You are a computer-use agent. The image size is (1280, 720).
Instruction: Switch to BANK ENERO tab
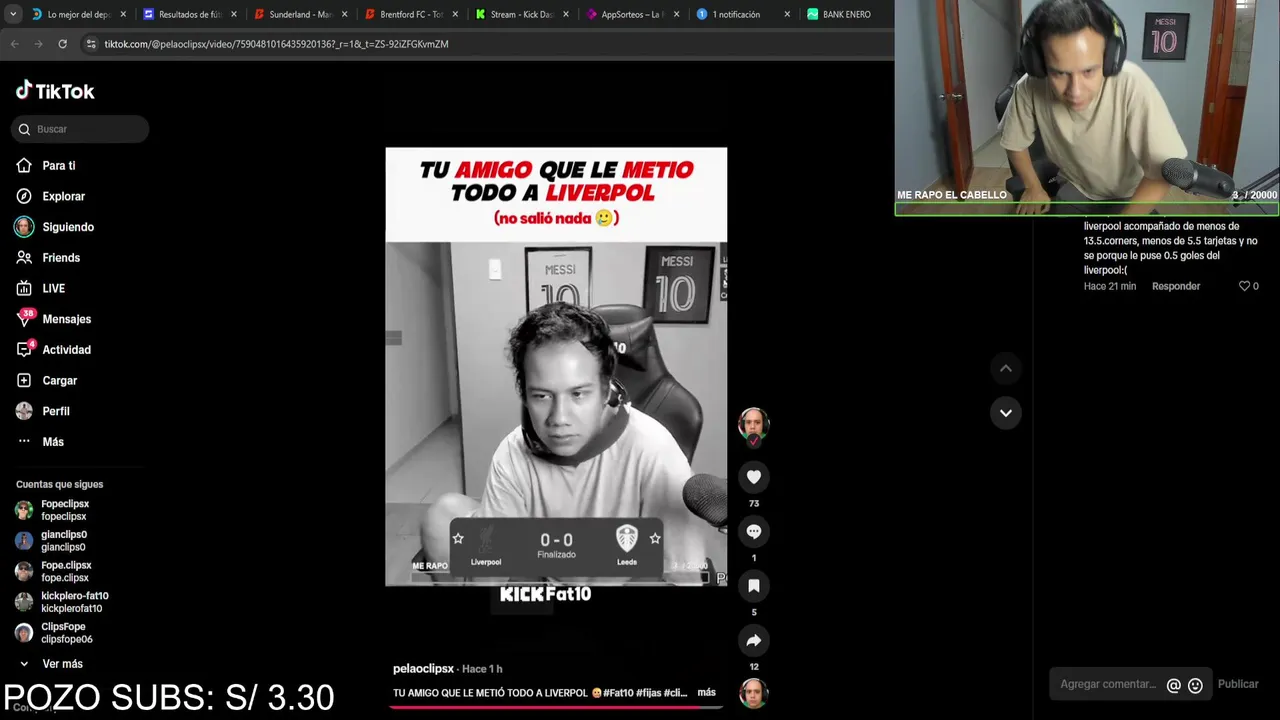coord(846,14)
